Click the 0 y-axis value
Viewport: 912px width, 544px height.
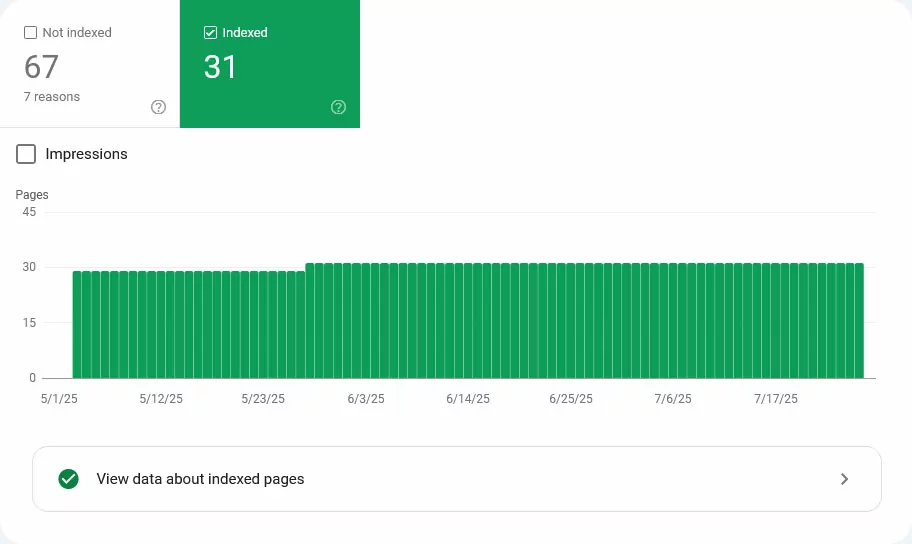[x=33, y=378]
